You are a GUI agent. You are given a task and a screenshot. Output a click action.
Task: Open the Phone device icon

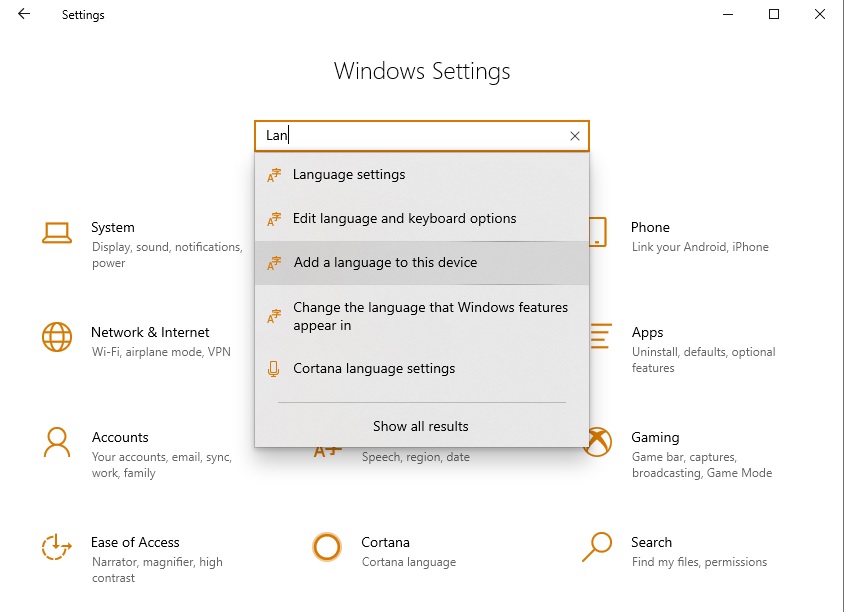point(598,232)
